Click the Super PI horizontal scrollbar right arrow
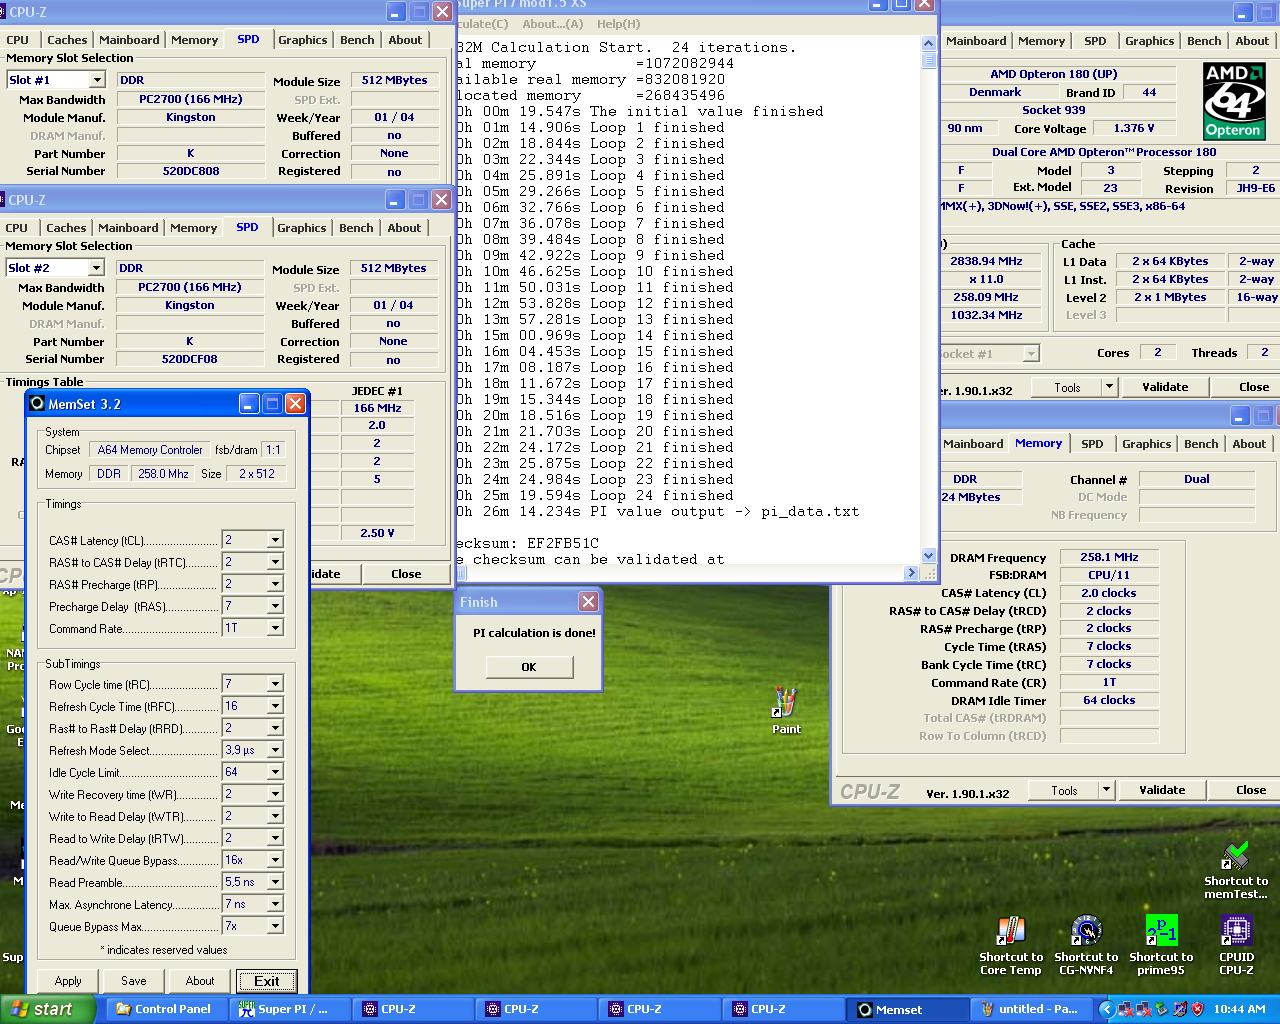The image size is (1280, 1024). click(911, 573)
